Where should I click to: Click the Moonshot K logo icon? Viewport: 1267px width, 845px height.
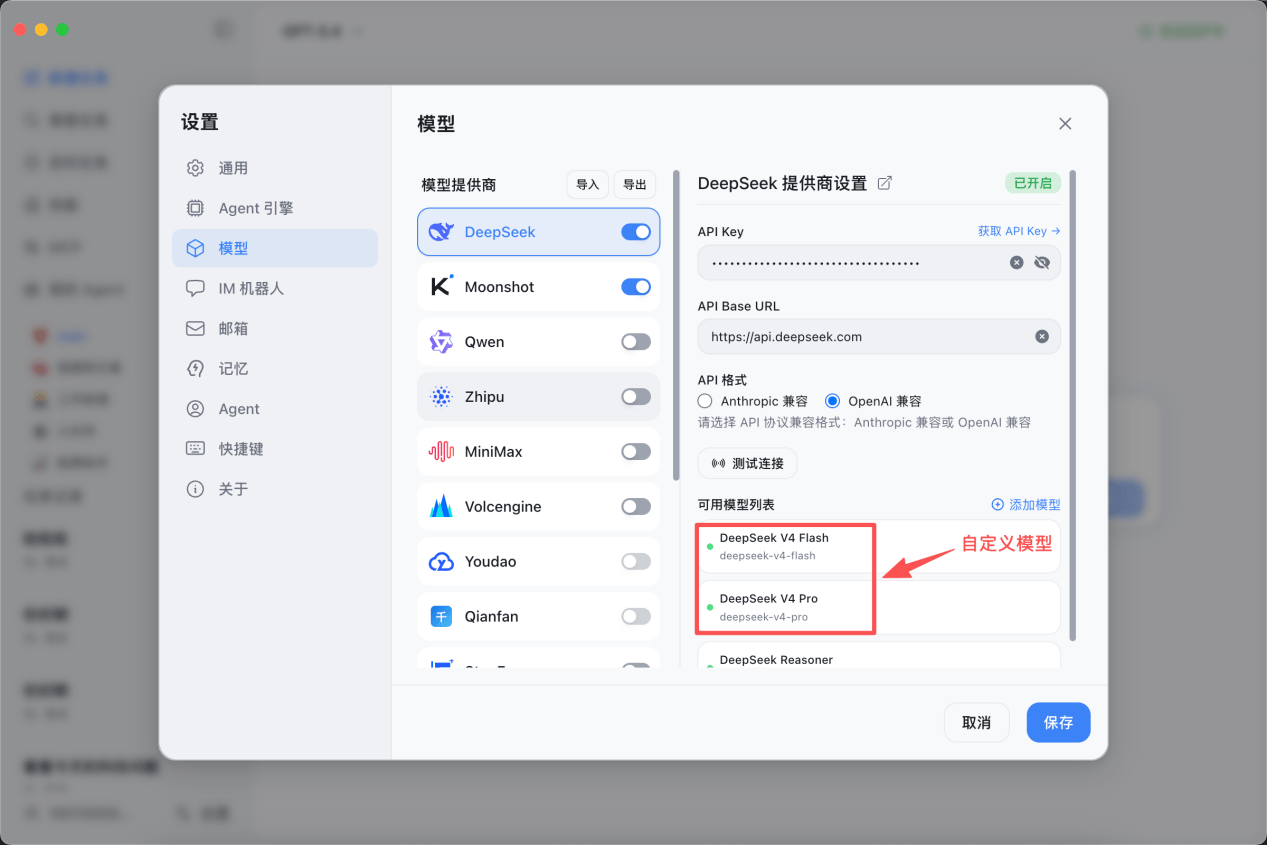point(441,286)
